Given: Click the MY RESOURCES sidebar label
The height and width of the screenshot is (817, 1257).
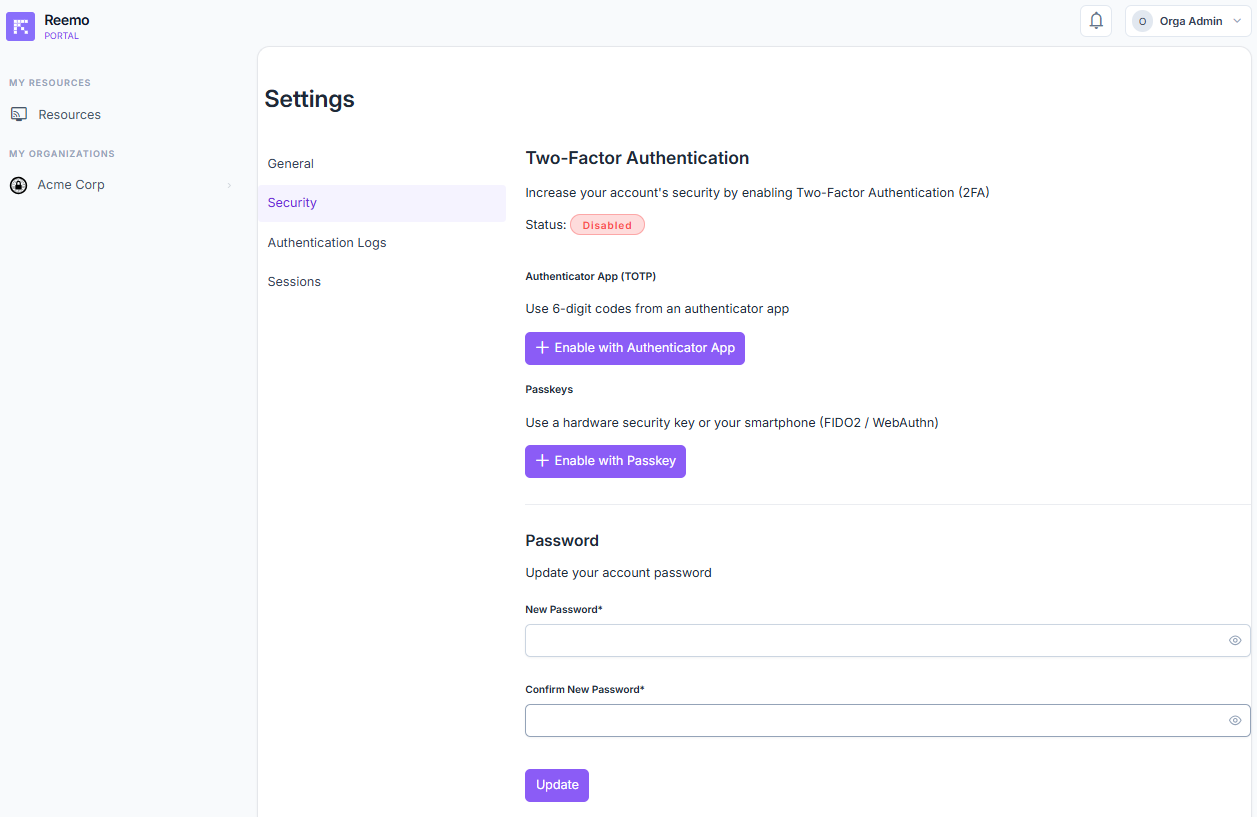Looking at the screenshot, I should (50, 83).
